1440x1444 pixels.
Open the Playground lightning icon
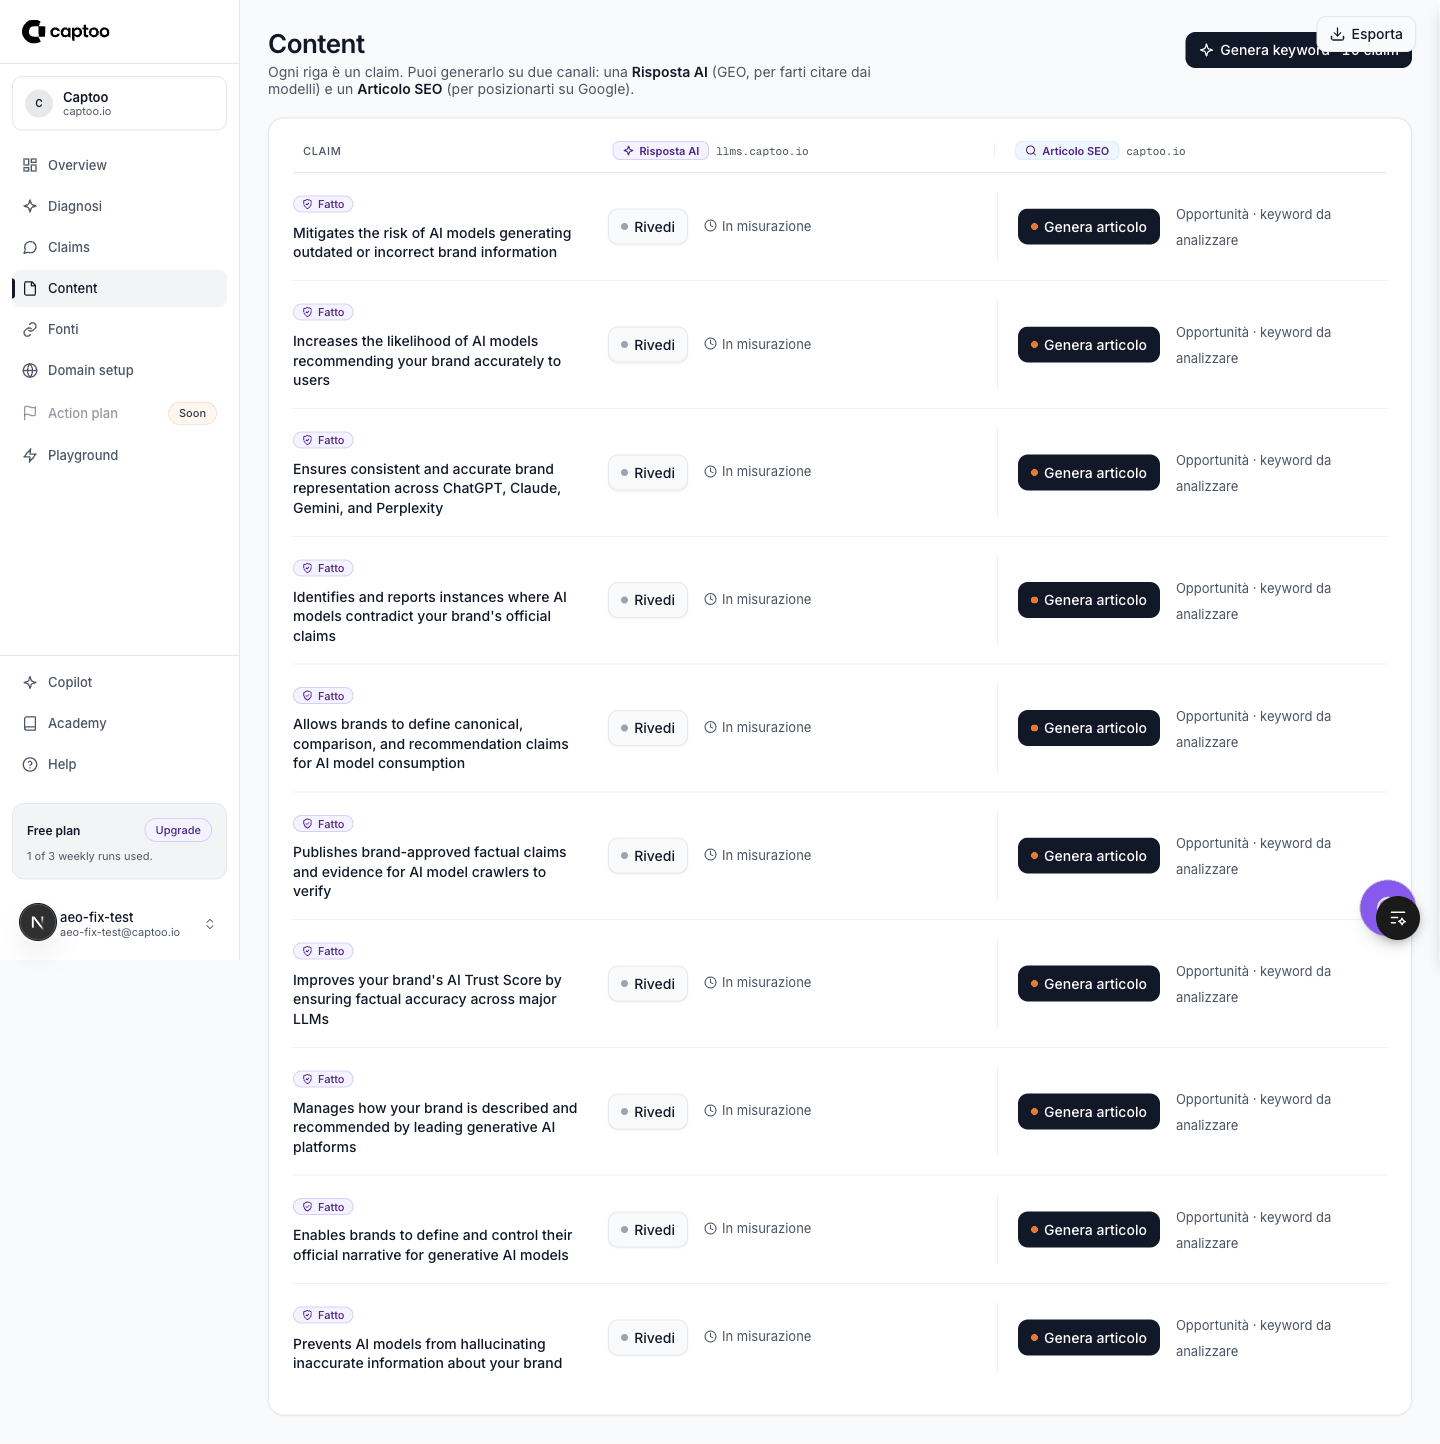click(30, 455)
